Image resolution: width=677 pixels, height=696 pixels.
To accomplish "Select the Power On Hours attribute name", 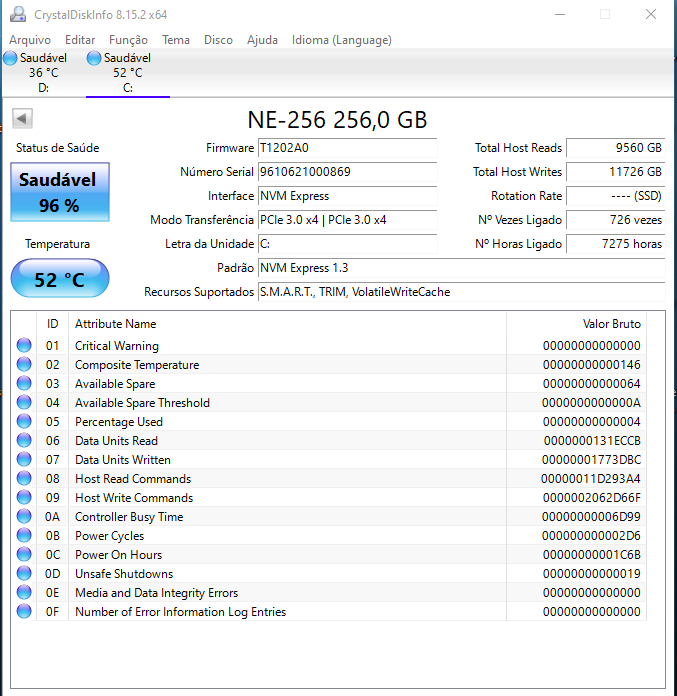I will click(x=119, y=555).
